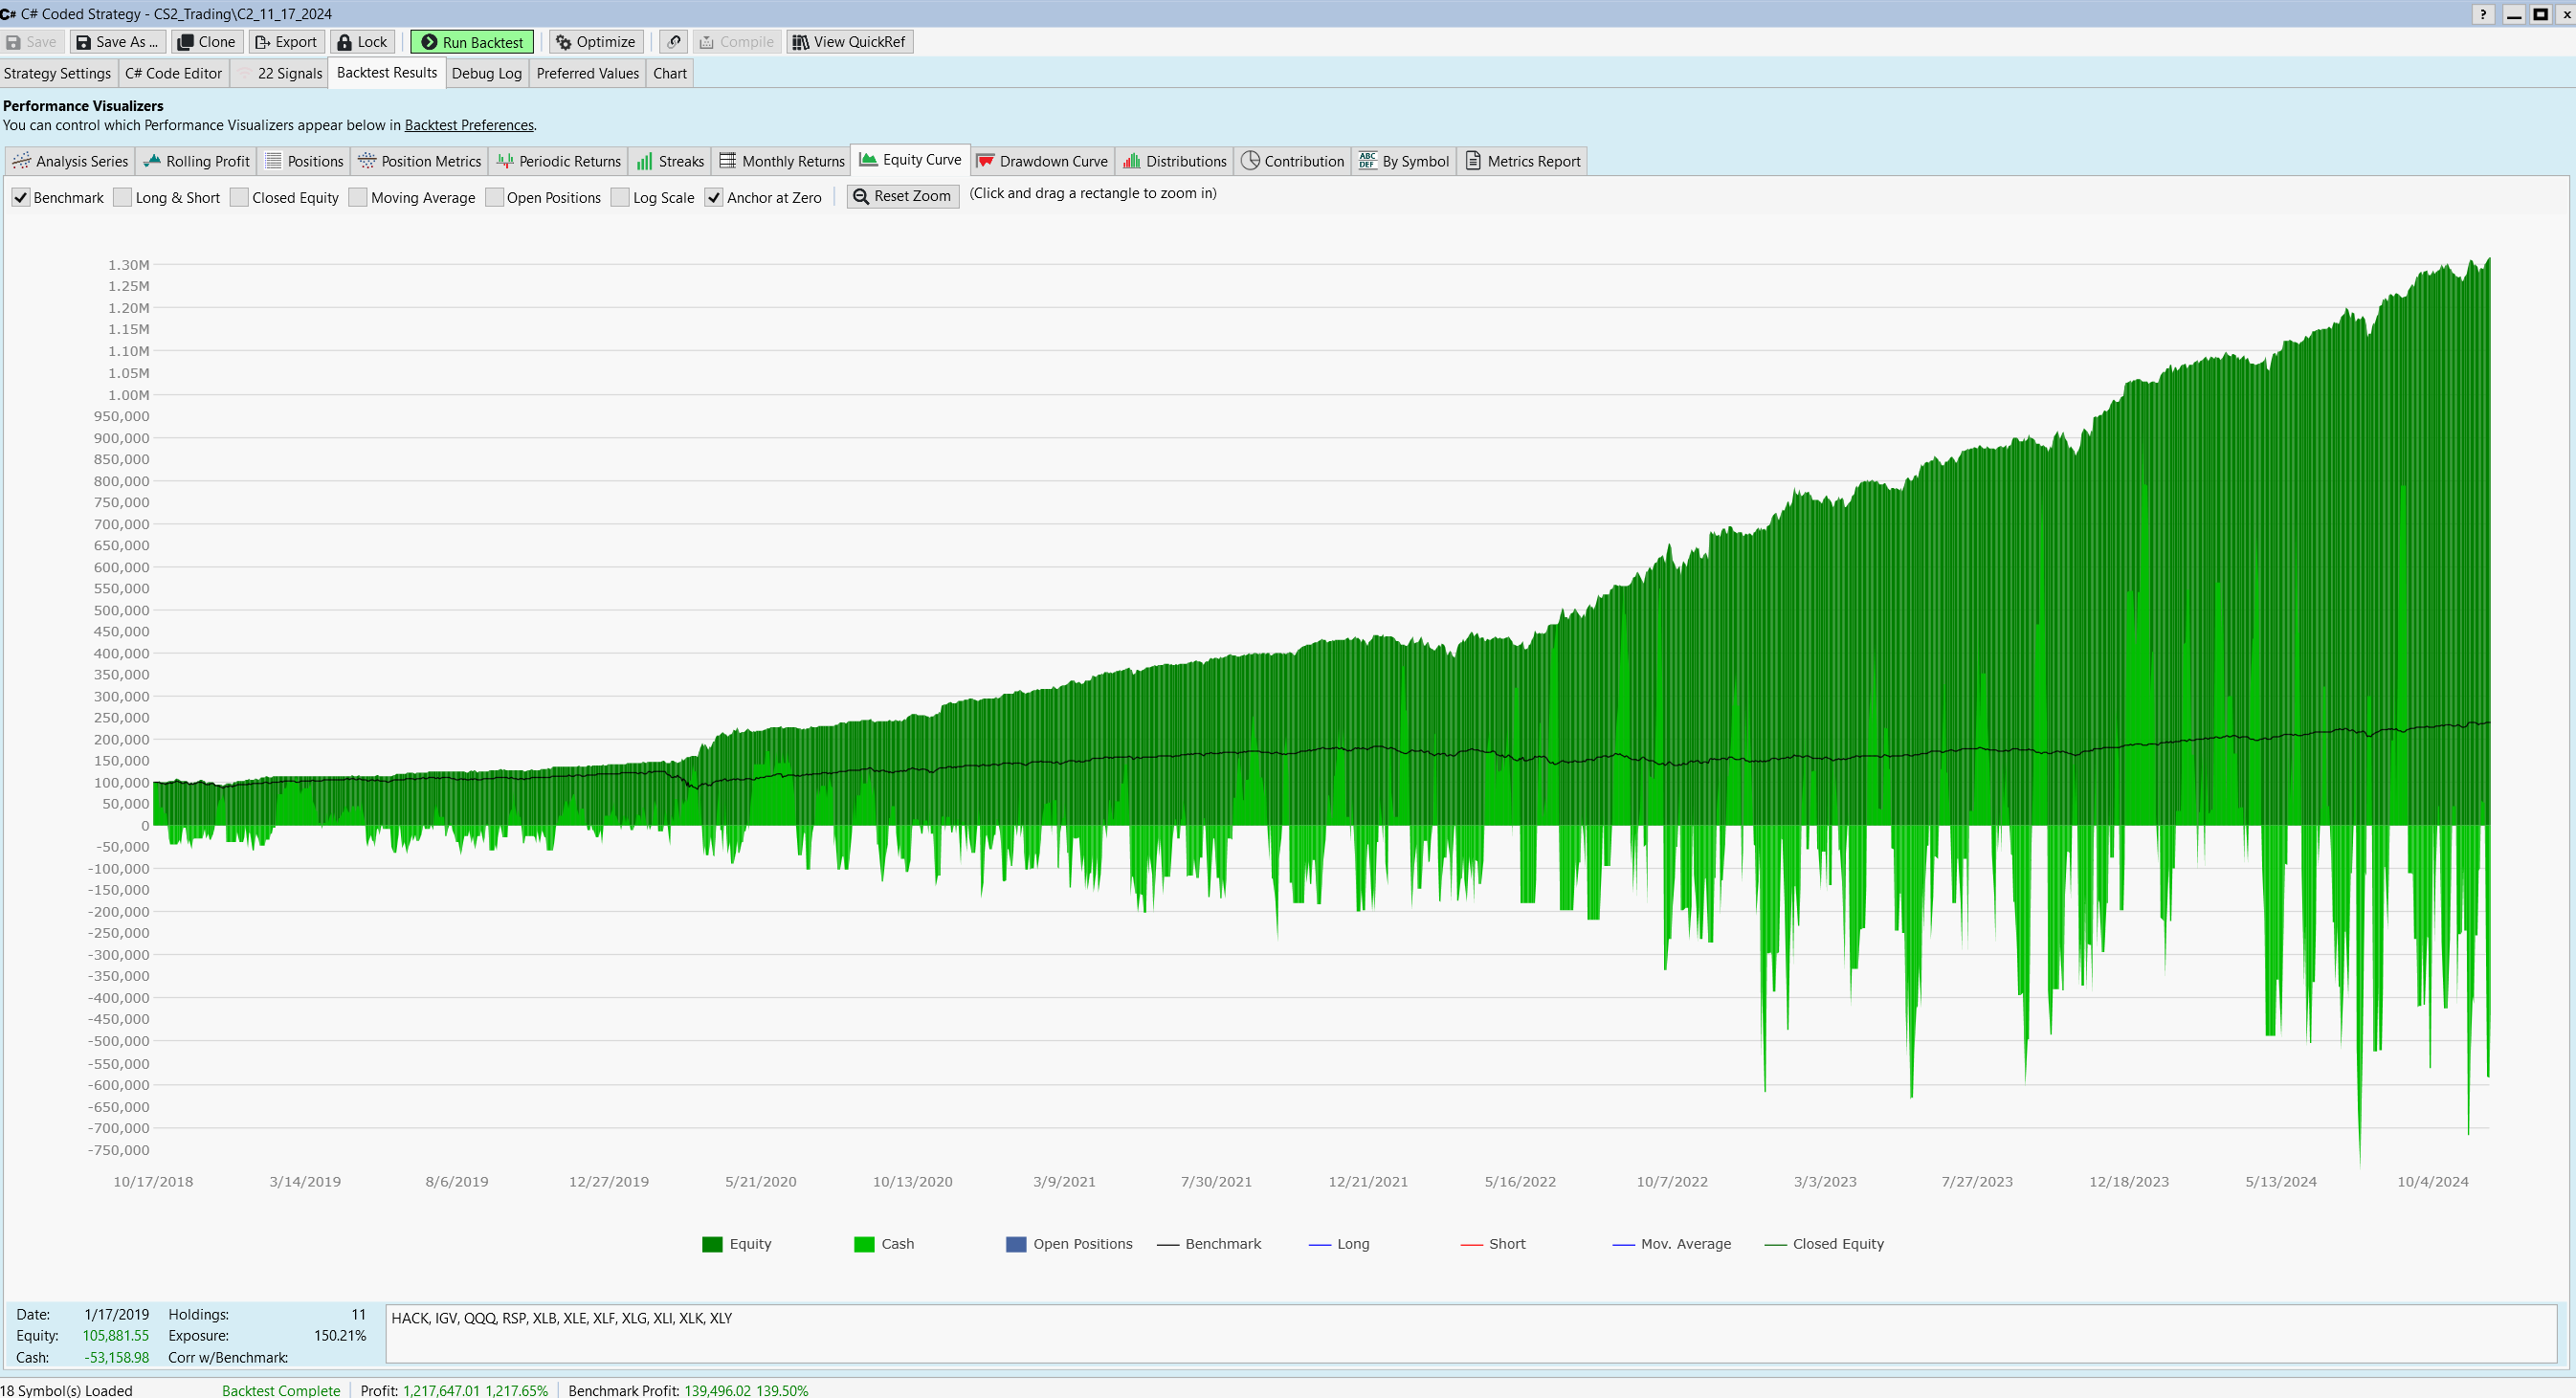Click the Optimize gear button
This screenshot has width=2576, height=1398.
(596, 42)
